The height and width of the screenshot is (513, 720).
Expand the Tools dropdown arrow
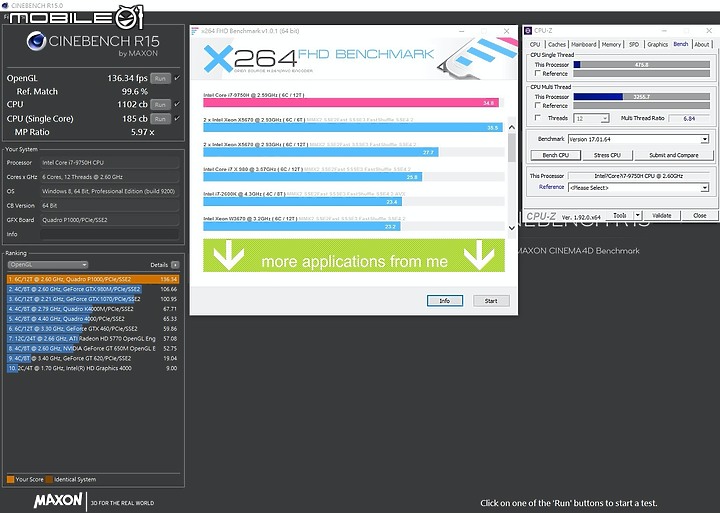[x=637, y=215]
